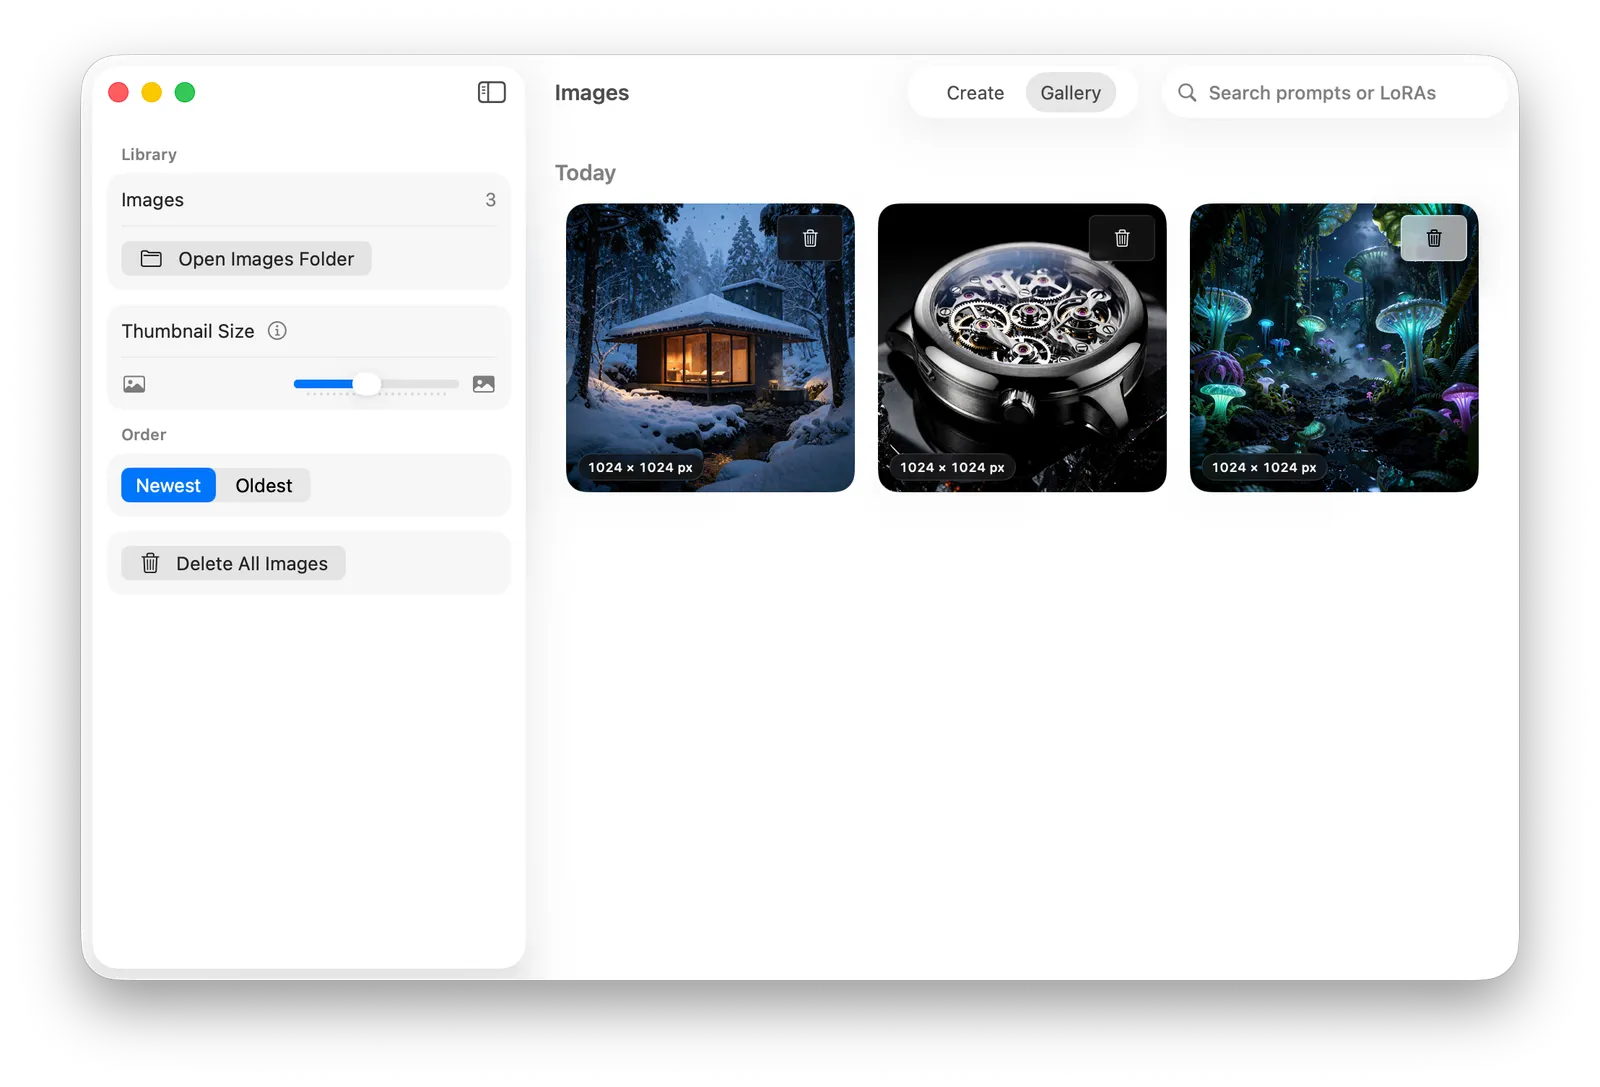The image size is (1600, 1087).
Task: Click size label on mushroom forest image
Action: click(x=1264, y=467)
